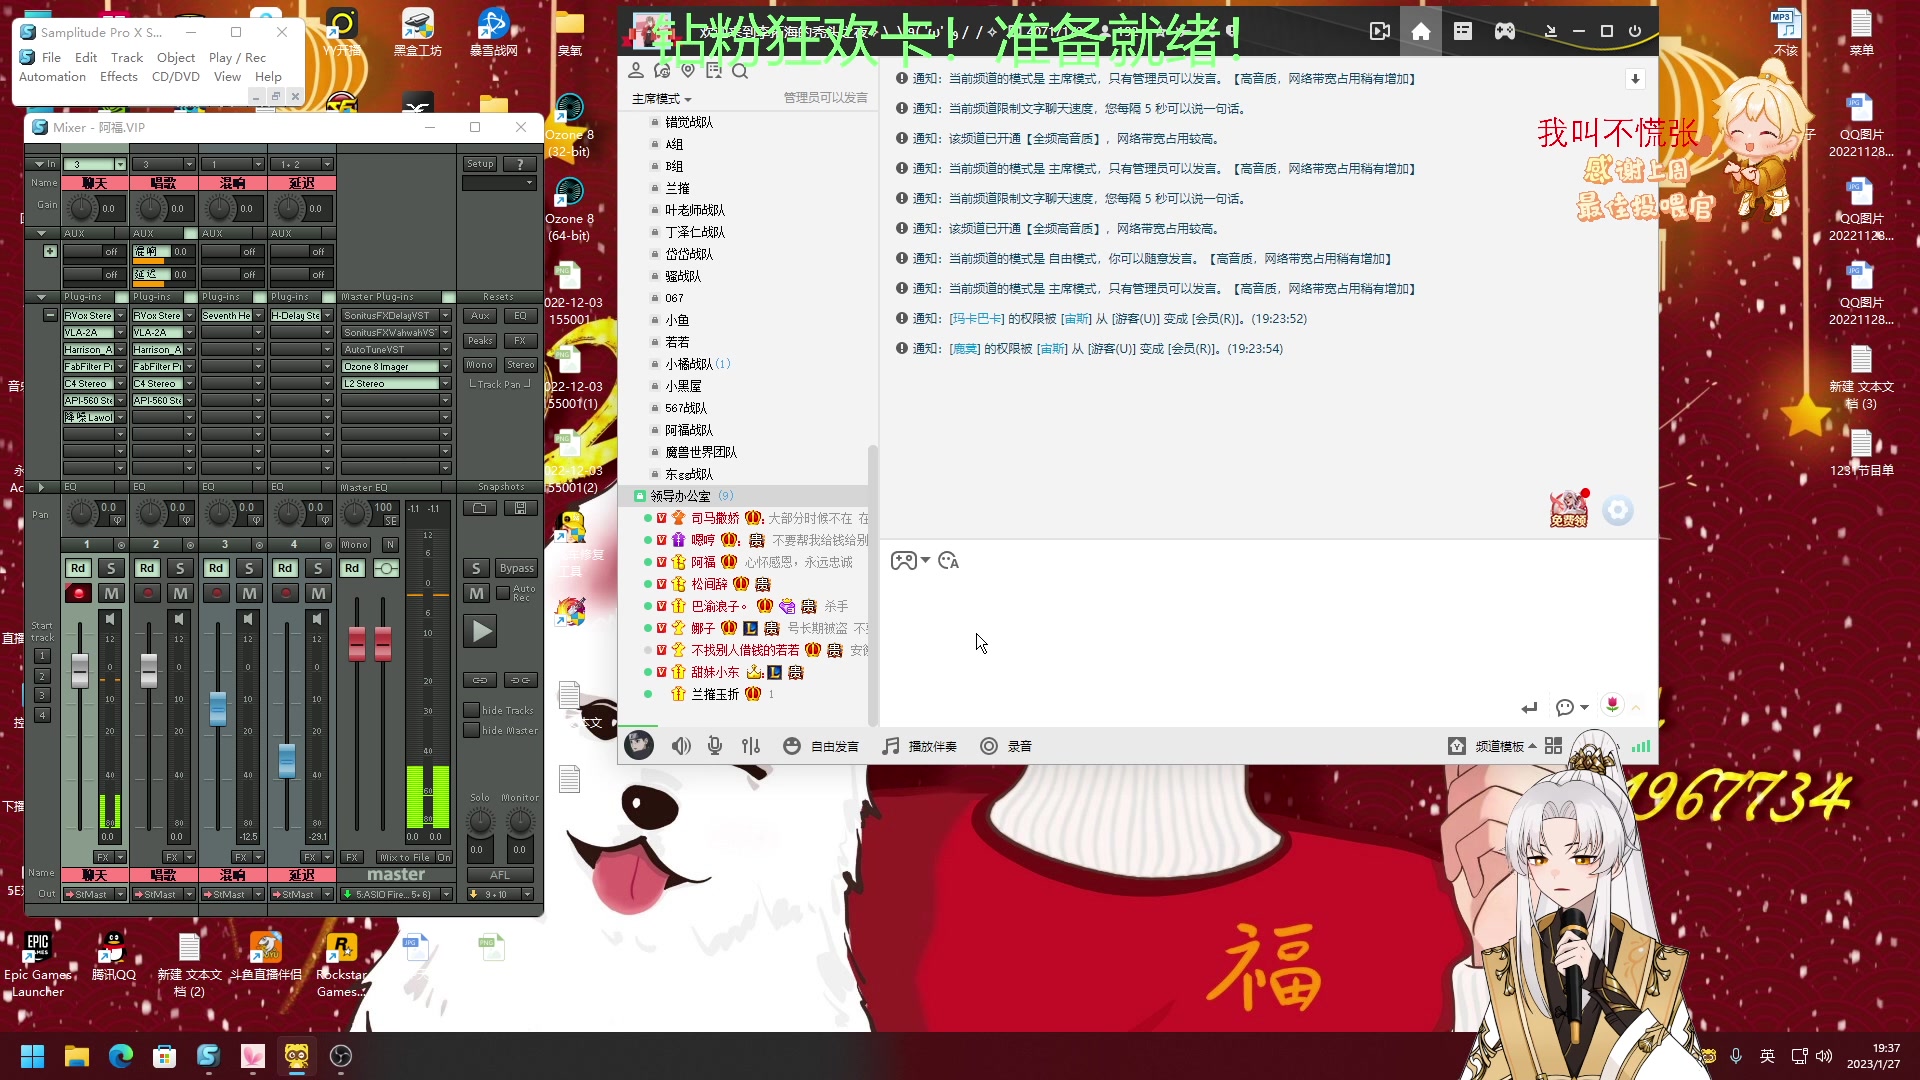Open the Effects menu in Samplitude
1920x1080 pixels.
(119, 76)
